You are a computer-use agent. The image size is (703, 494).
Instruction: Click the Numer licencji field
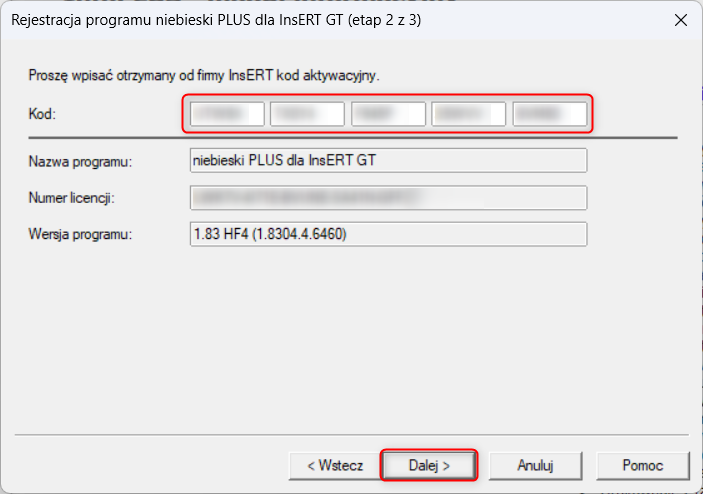pos(388,198)
